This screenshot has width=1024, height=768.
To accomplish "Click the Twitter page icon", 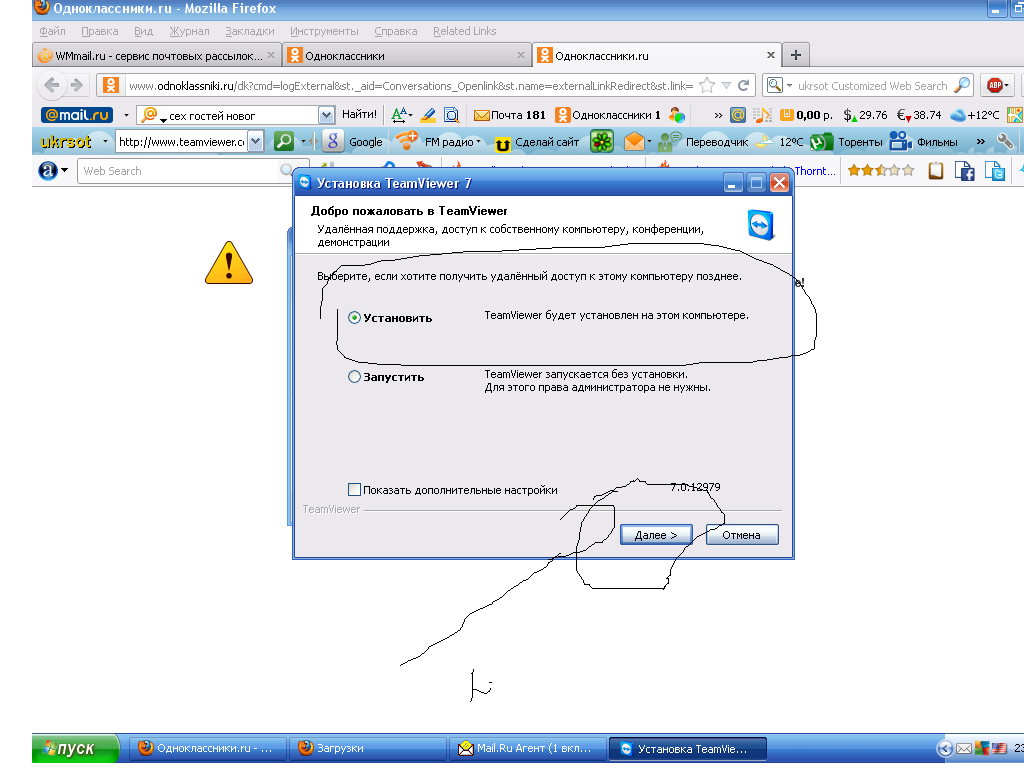I will click(995, 171).
